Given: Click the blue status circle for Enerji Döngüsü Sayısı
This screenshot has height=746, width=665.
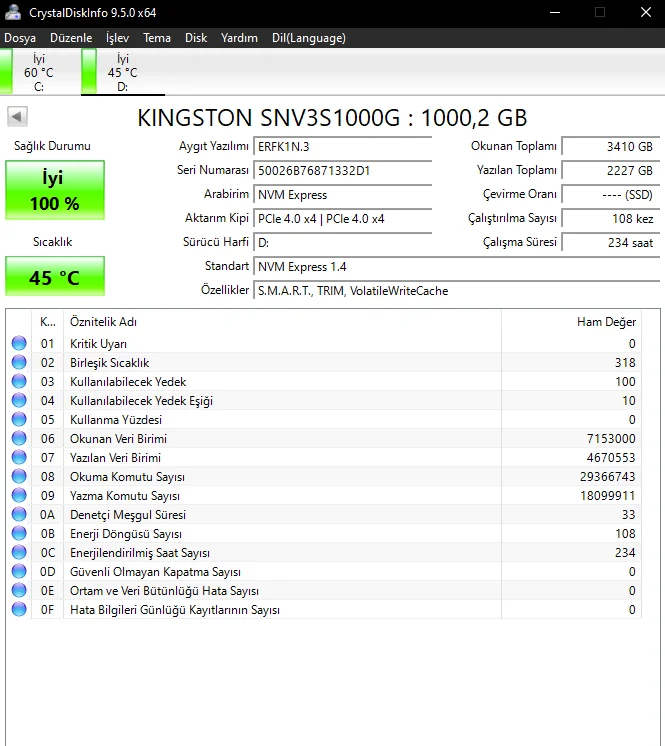Looking at the screenshot, I should point(19,533).
